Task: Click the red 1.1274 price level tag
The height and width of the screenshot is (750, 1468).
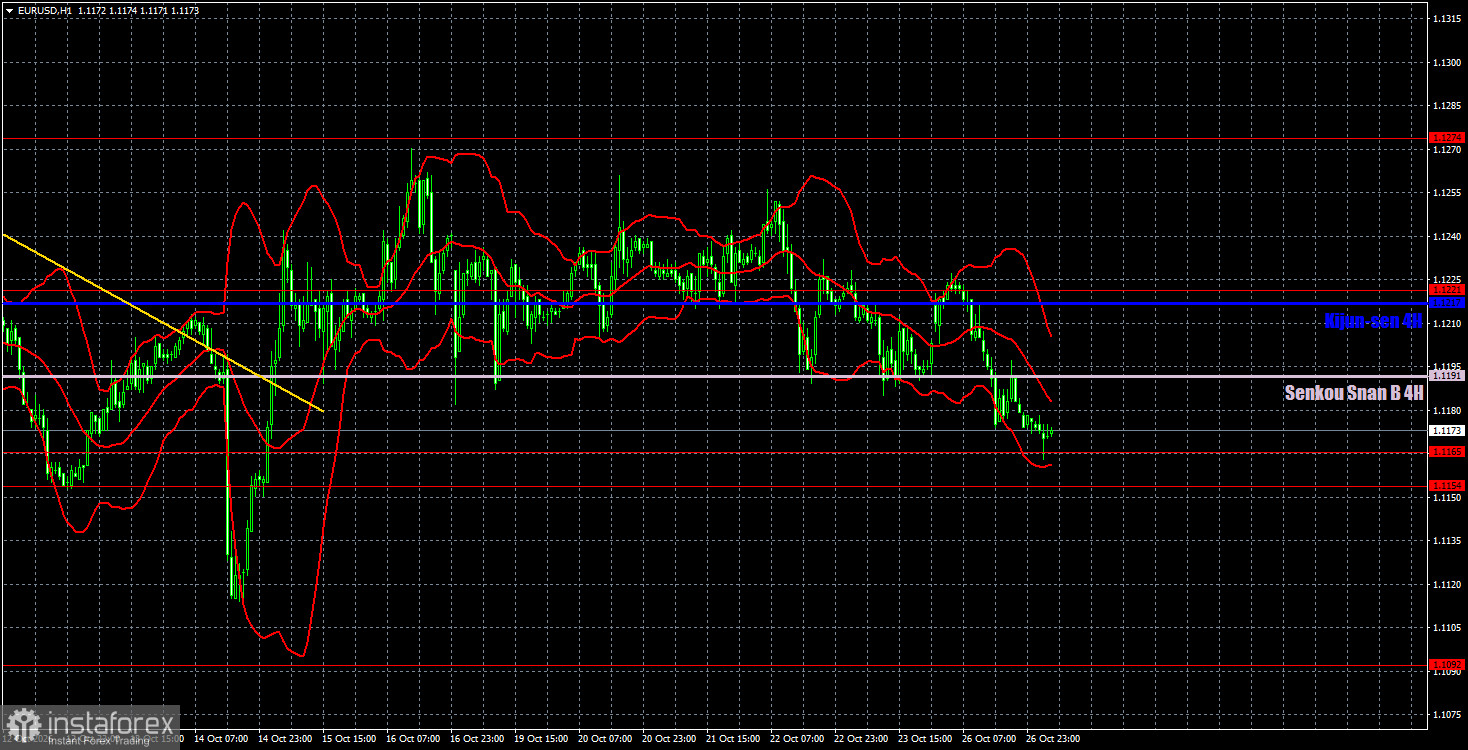Action: tap(1447, 138)
